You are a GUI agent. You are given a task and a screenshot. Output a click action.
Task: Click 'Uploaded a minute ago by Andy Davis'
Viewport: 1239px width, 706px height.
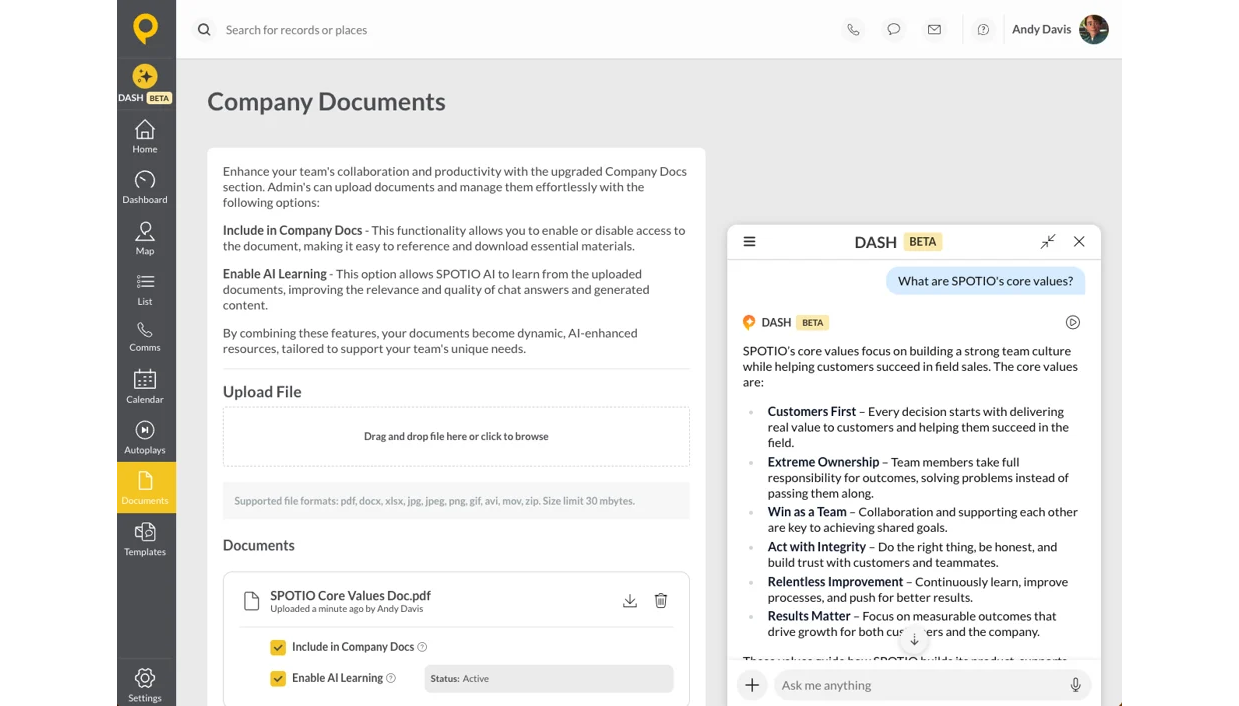346,609
